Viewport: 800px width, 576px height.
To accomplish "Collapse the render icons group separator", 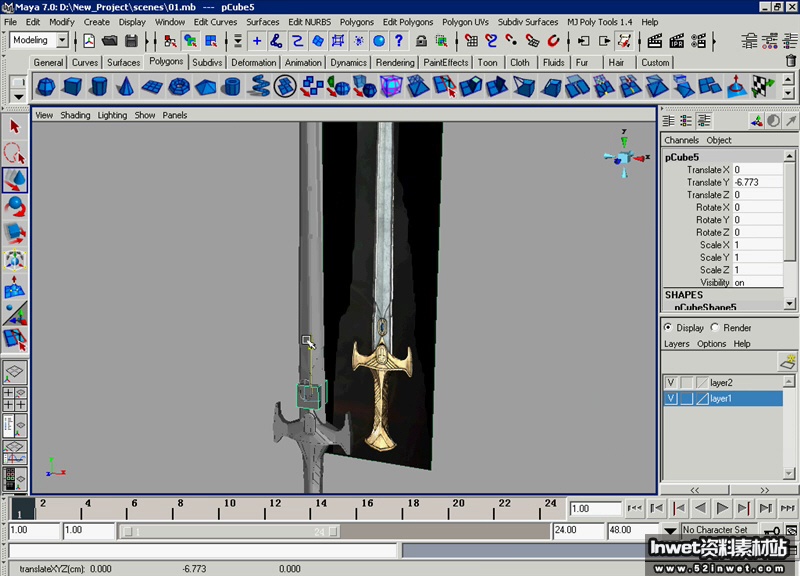I will pyautogui.click(x=640, y=41).
